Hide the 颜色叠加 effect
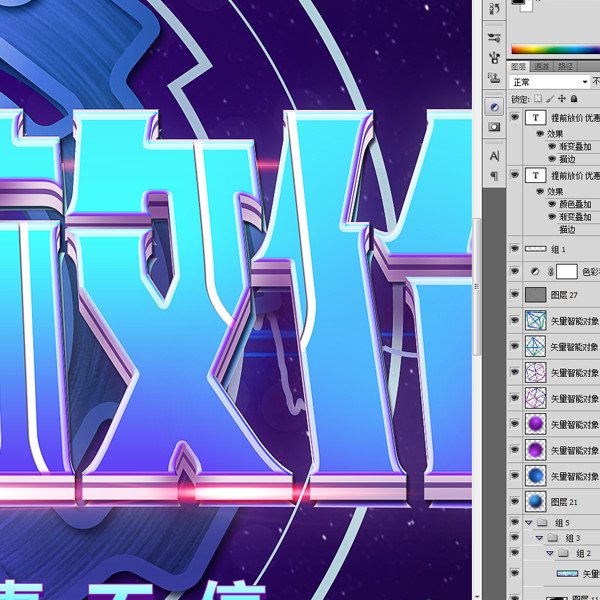This screenshot has height=600, width=600. click(x=552, y=204)
